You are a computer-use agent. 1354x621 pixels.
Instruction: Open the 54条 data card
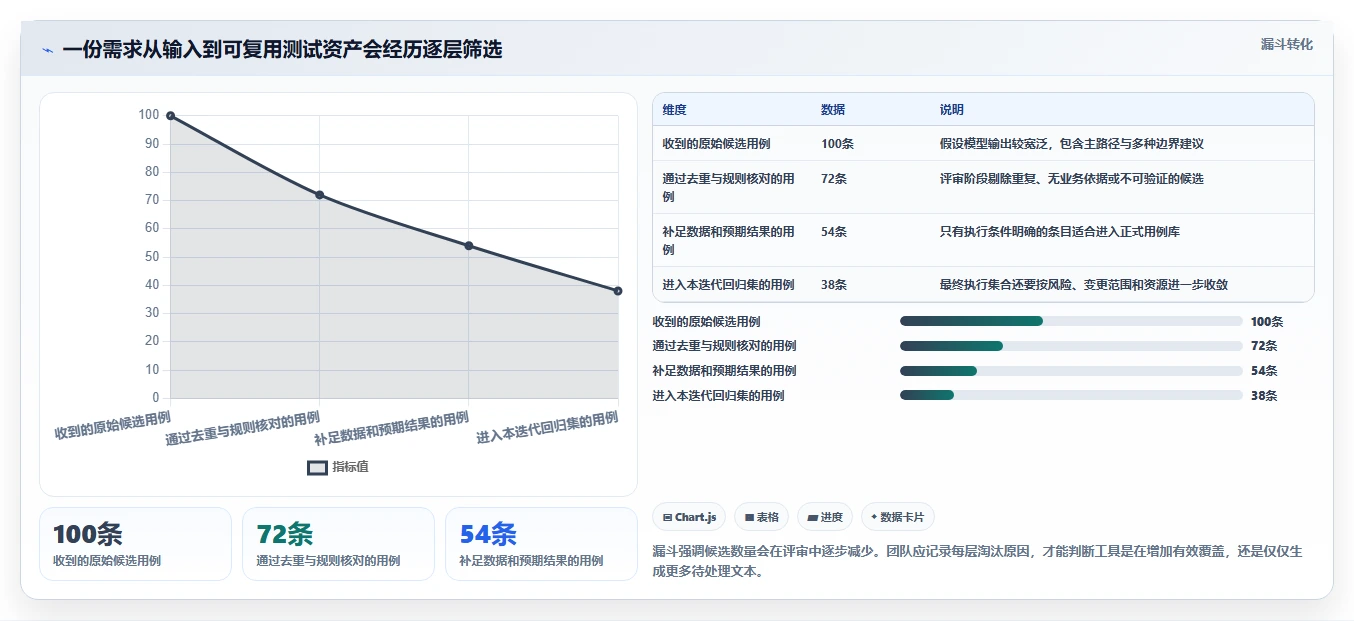(541, 544)
